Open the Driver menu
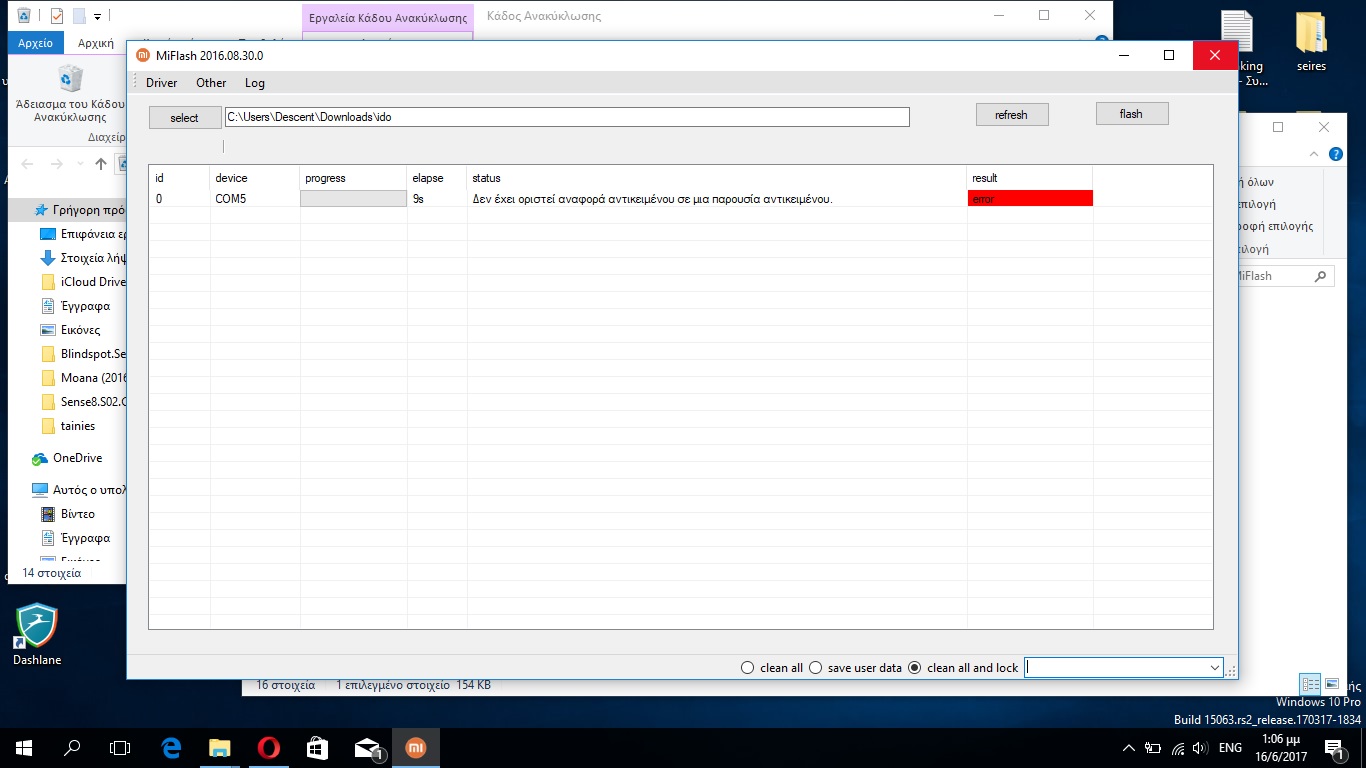Viewport: 1366px width, 768px height. point(161,83)
